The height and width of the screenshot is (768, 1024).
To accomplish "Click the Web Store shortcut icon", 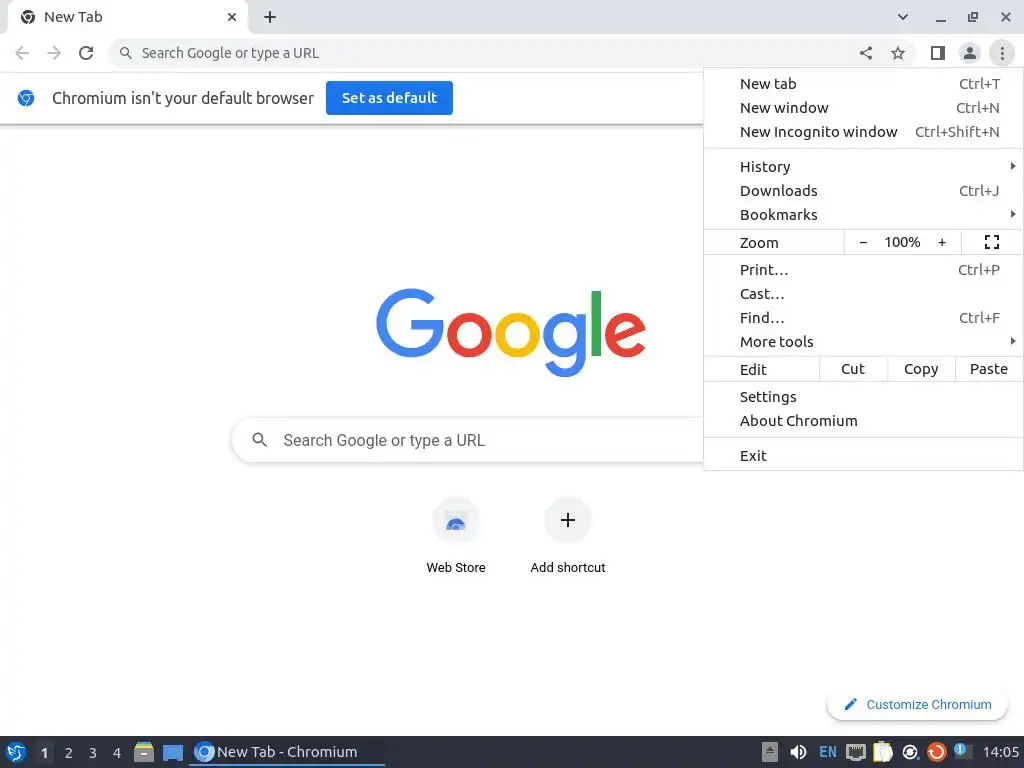I will click(x=456, y=520).
